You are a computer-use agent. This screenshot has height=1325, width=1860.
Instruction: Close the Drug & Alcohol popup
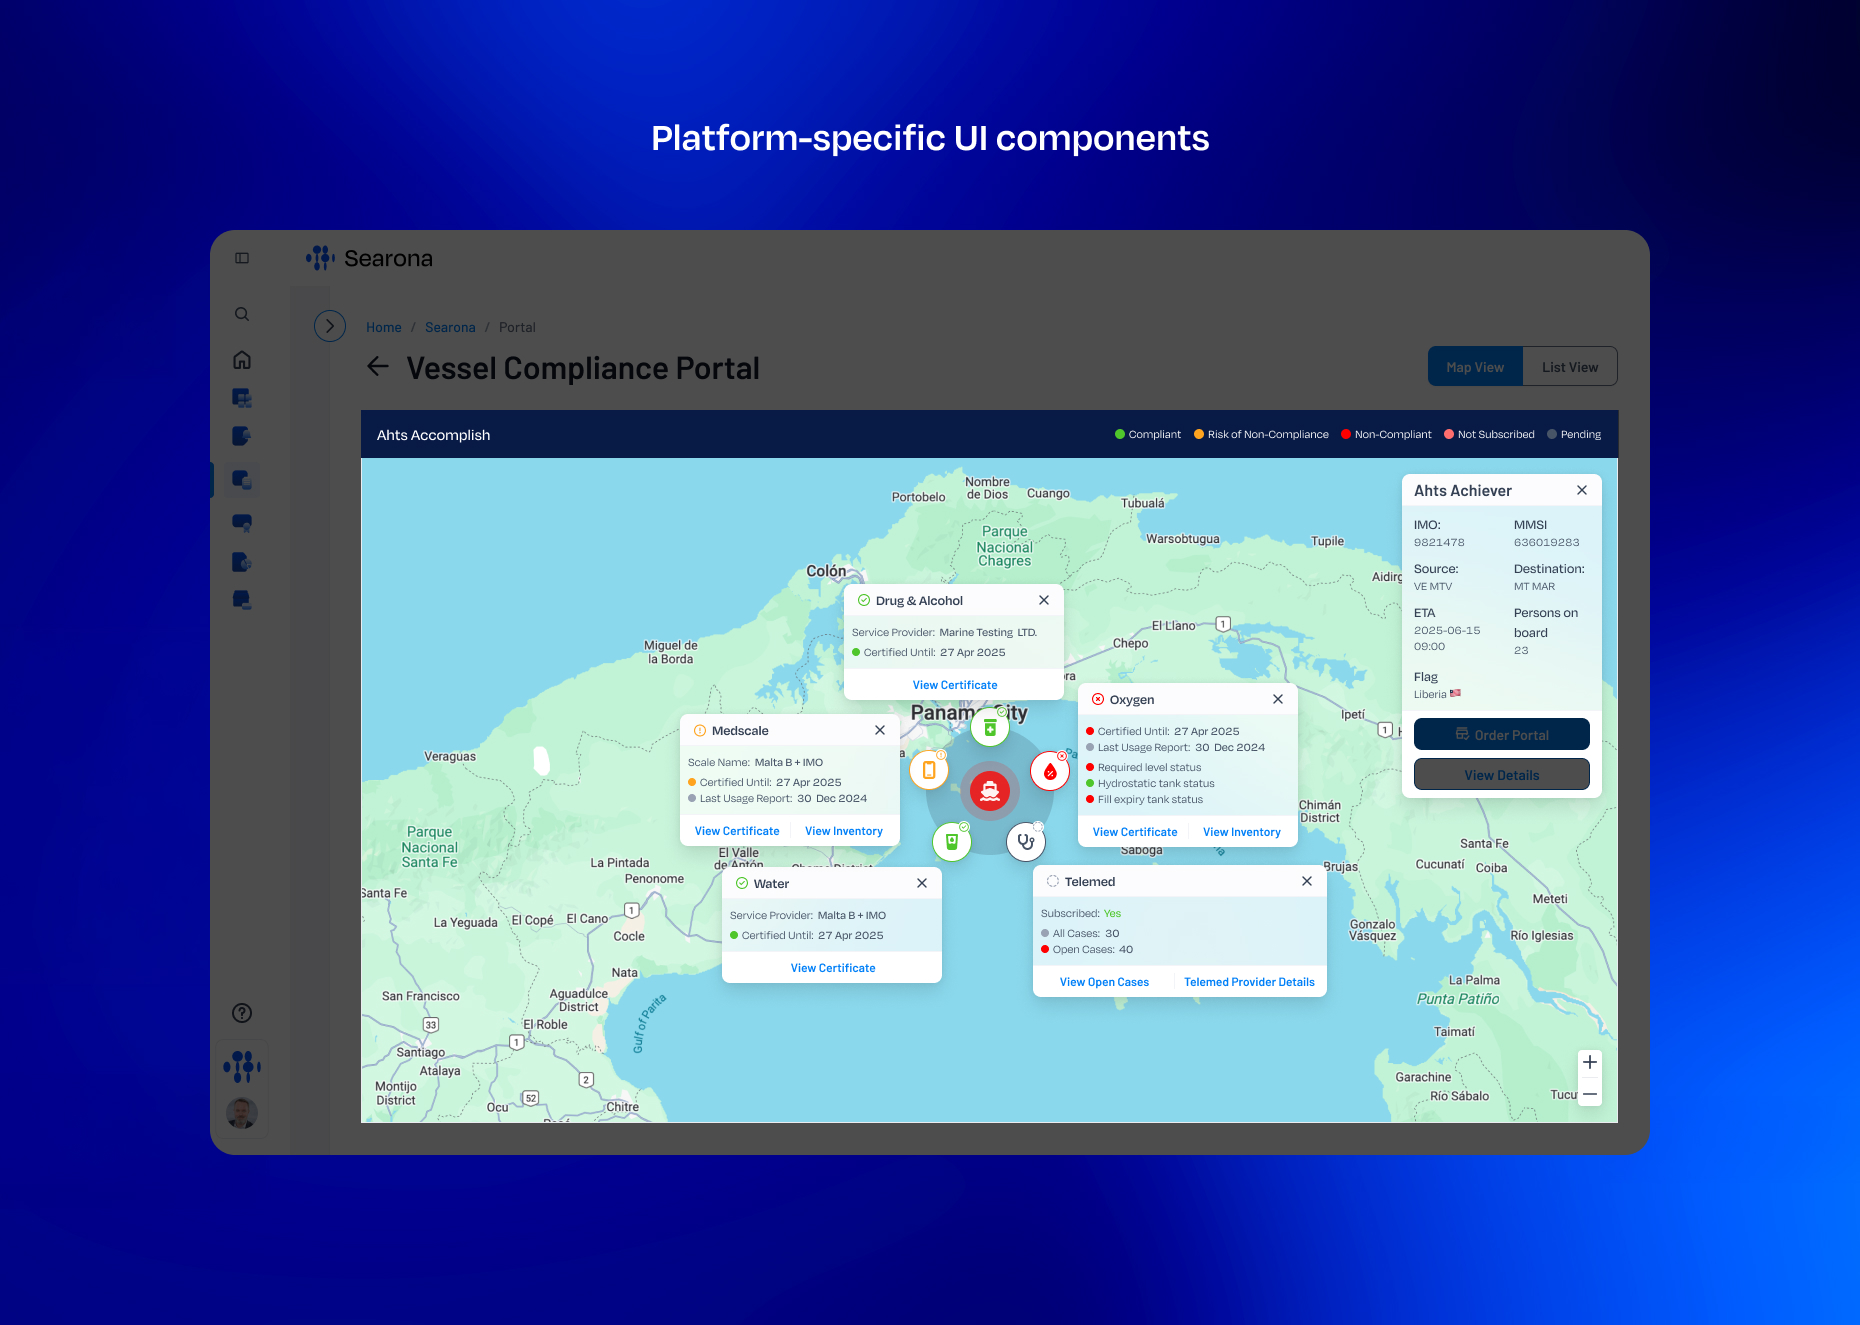pos(1044,600)
